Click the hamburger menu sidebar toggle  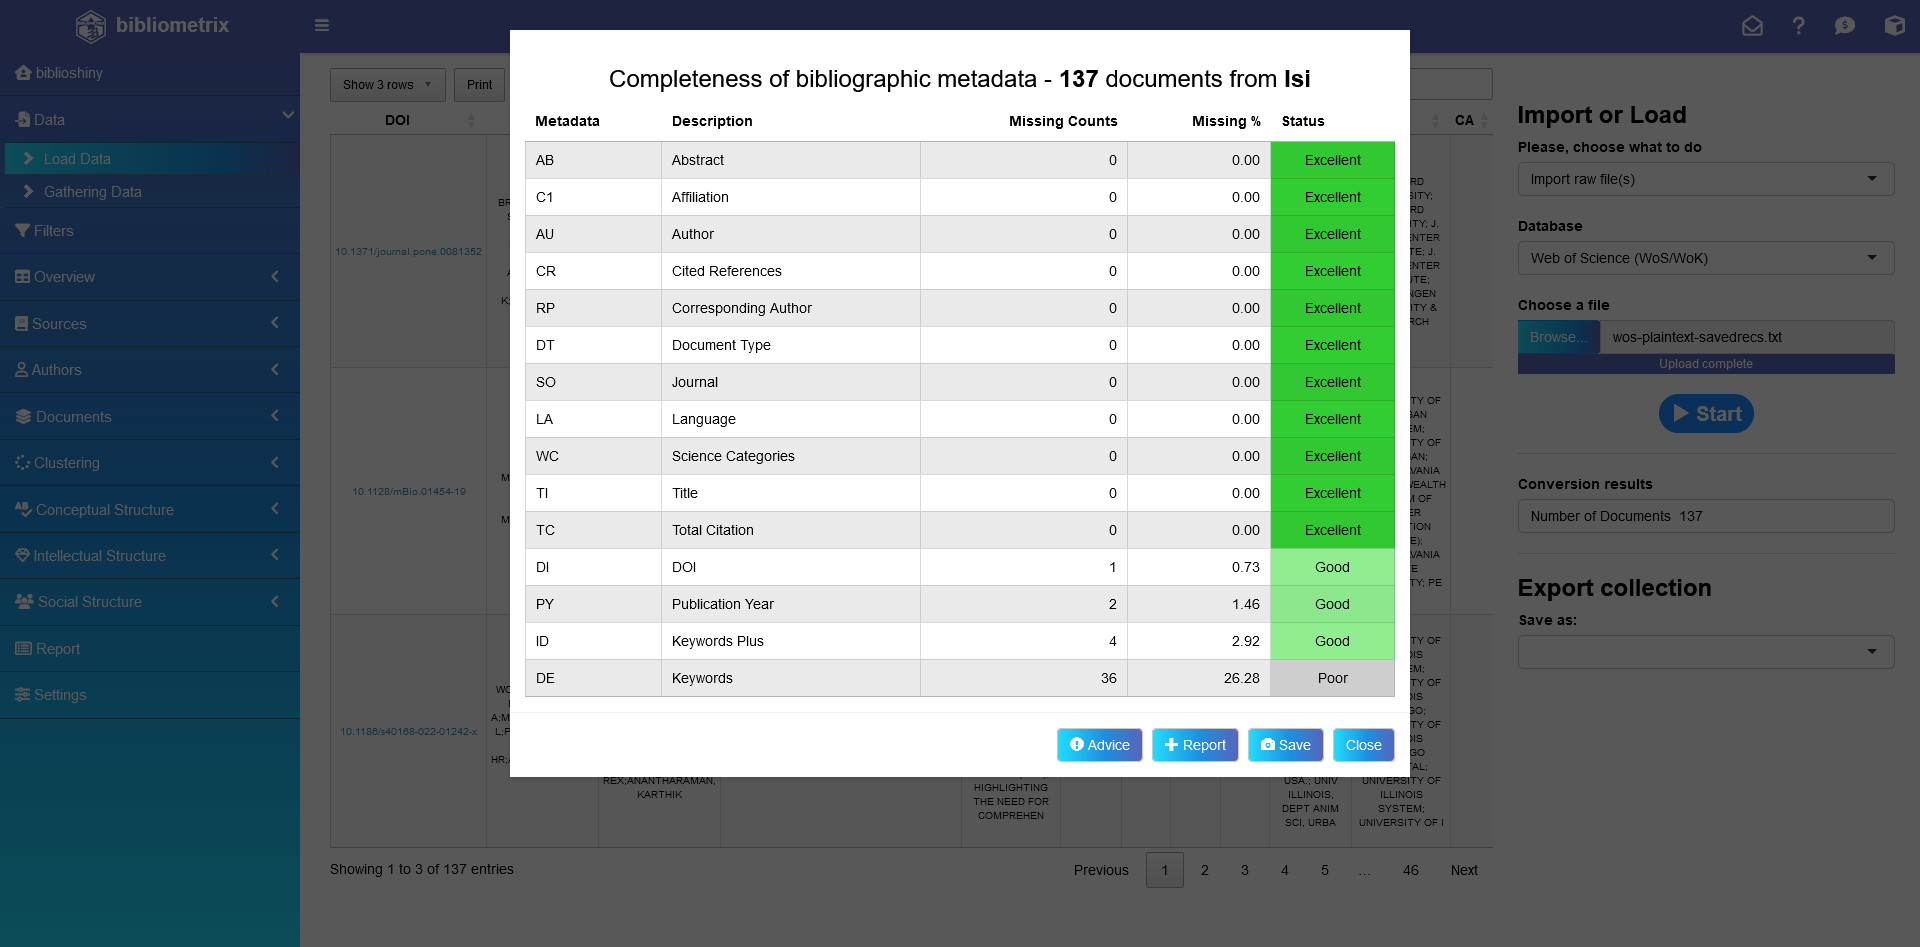pyautogui.click(x=322, y=25)
